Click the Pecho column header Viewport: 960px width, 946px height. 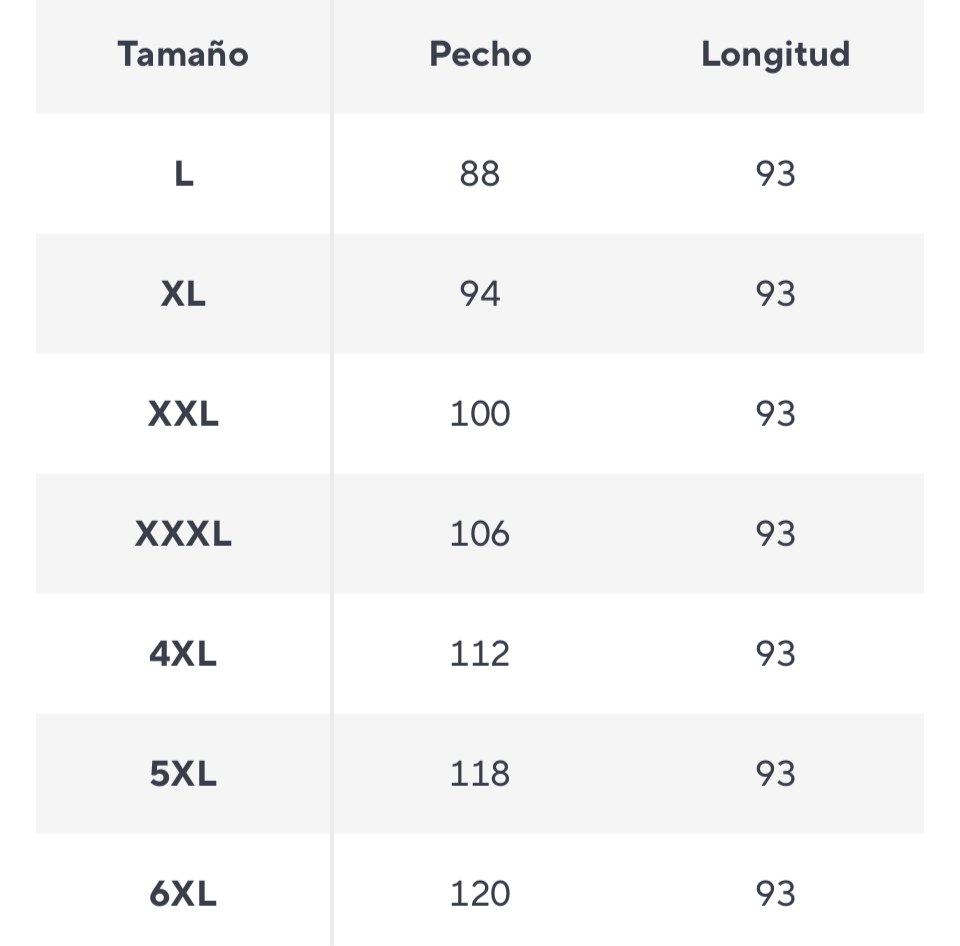tap(480, 54)
